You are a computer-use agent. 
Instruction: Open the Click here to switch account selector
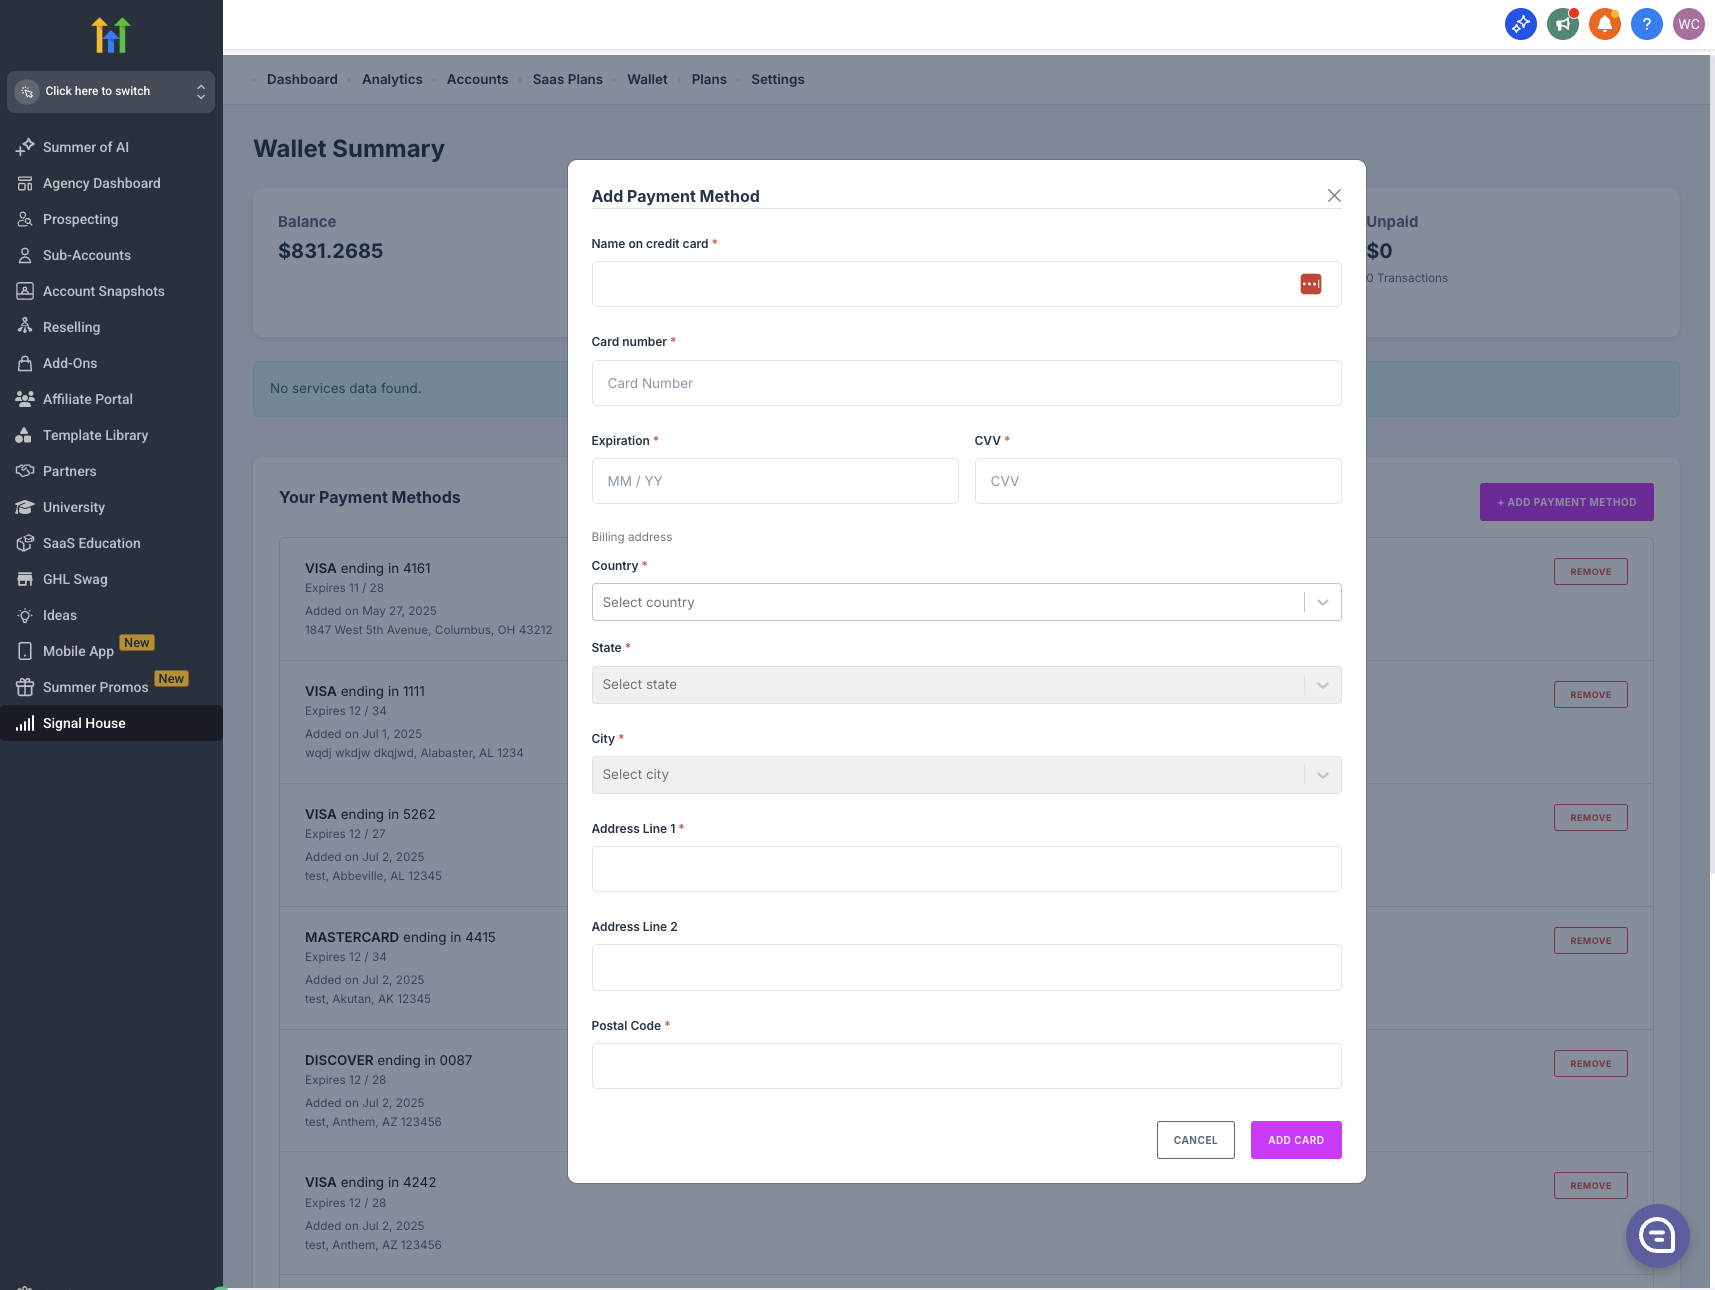pos(111,92)
